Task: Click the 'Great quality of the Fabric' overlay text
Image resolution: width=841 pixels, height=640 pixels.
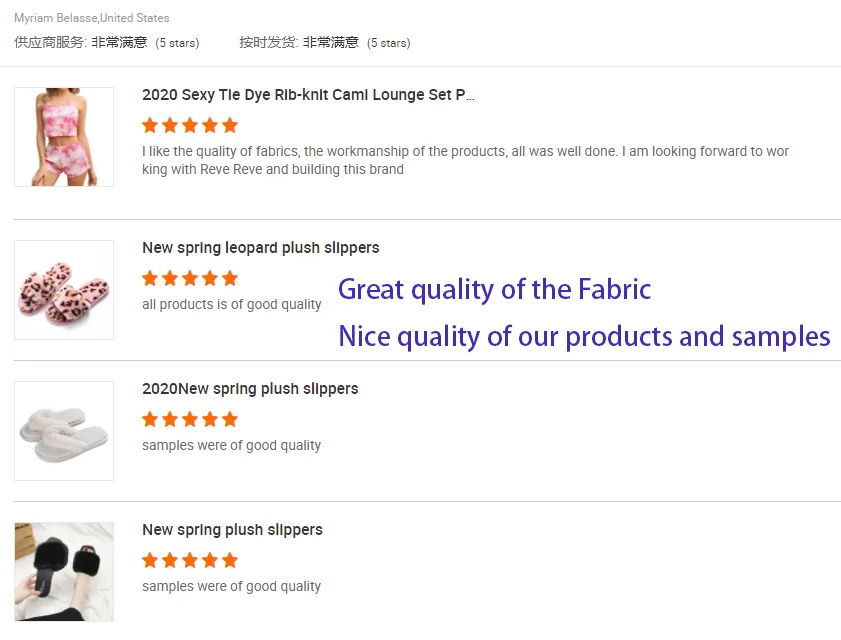Action: tap(494, 290)
